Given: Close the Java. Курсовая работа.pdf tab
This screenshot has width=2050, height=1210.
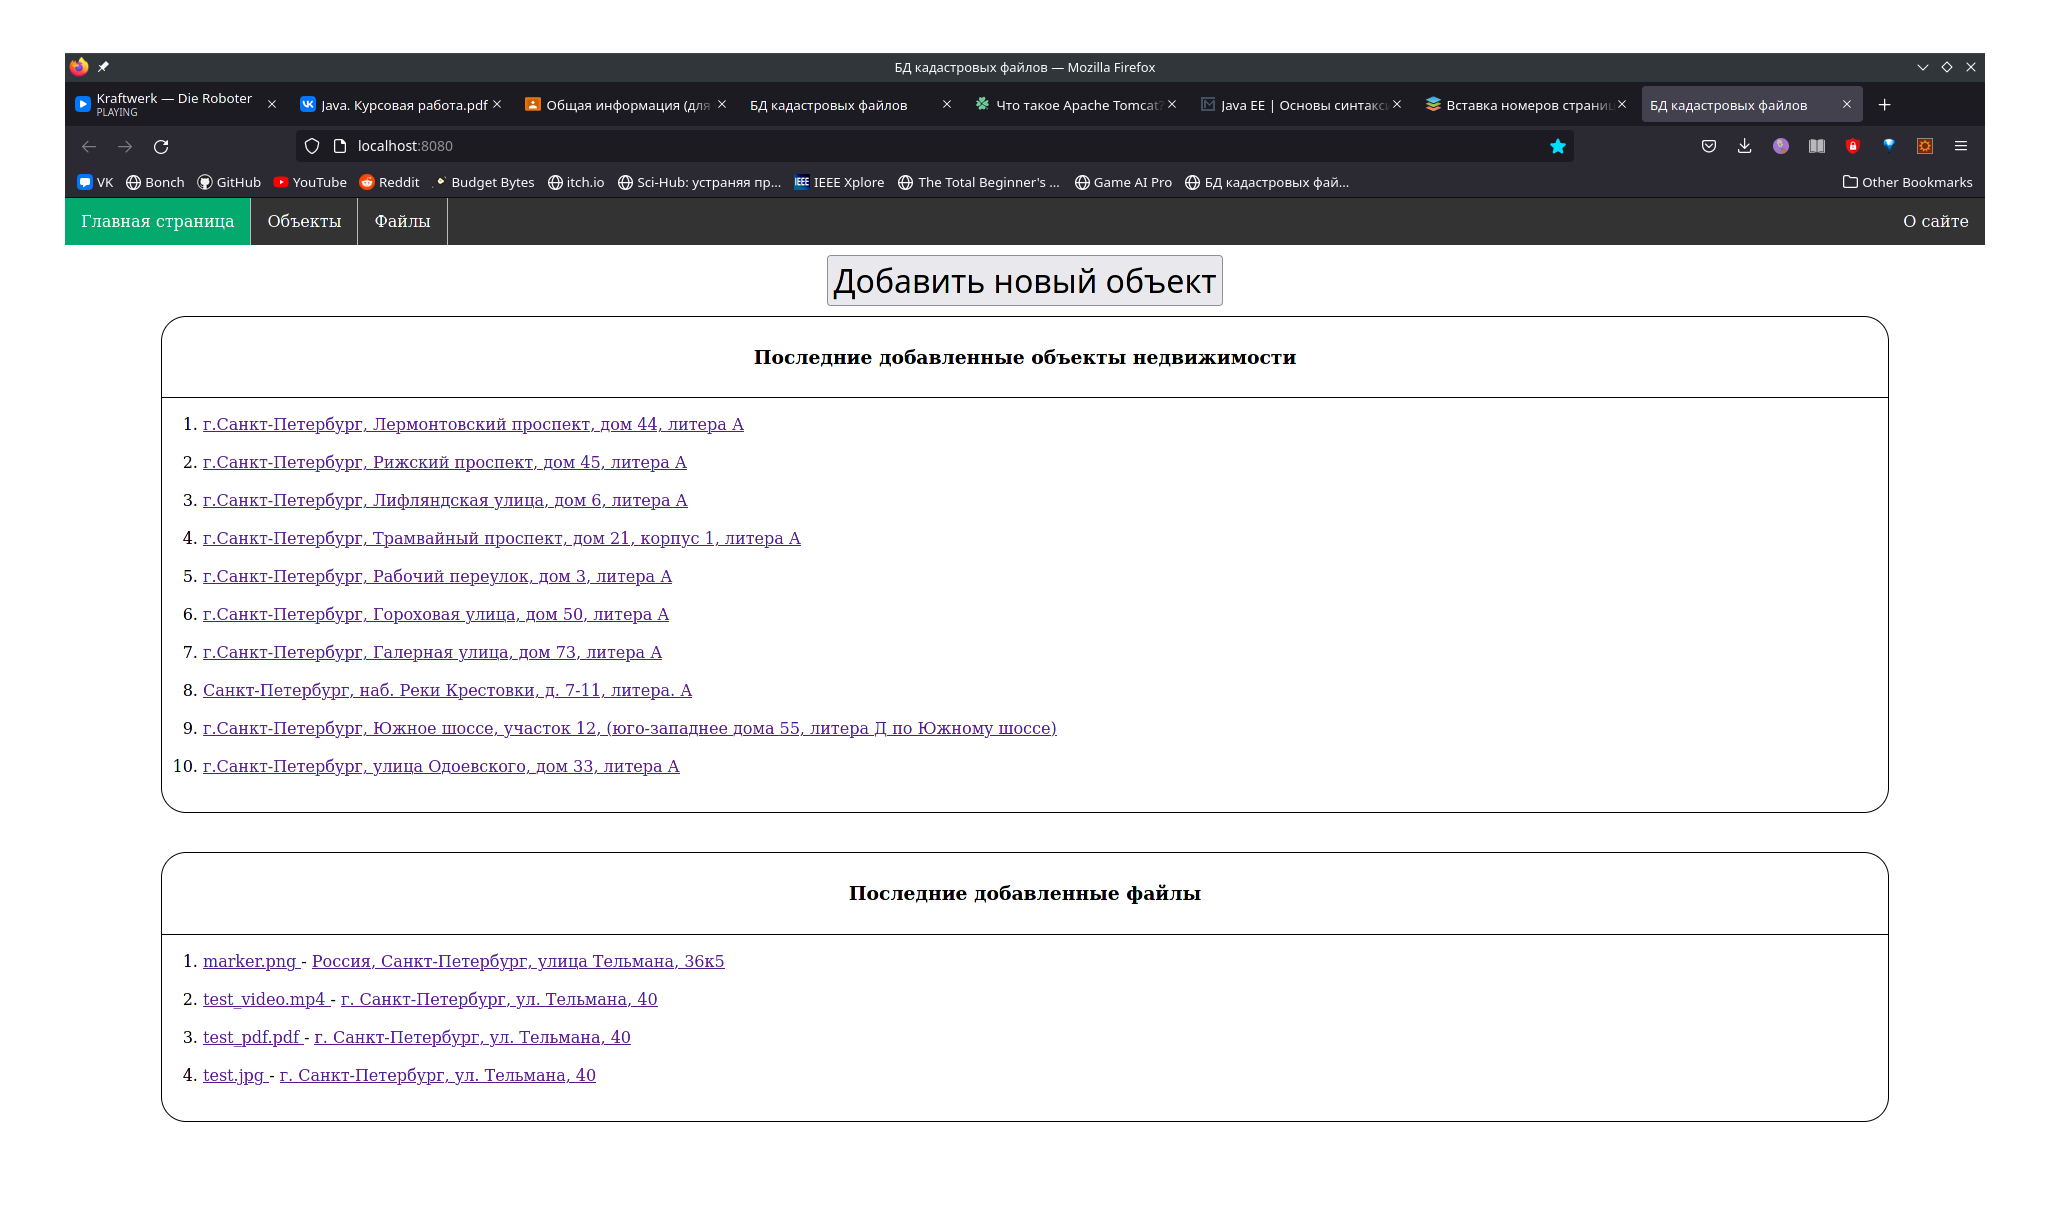Looking at the screenshot, I should coord(497,104).
